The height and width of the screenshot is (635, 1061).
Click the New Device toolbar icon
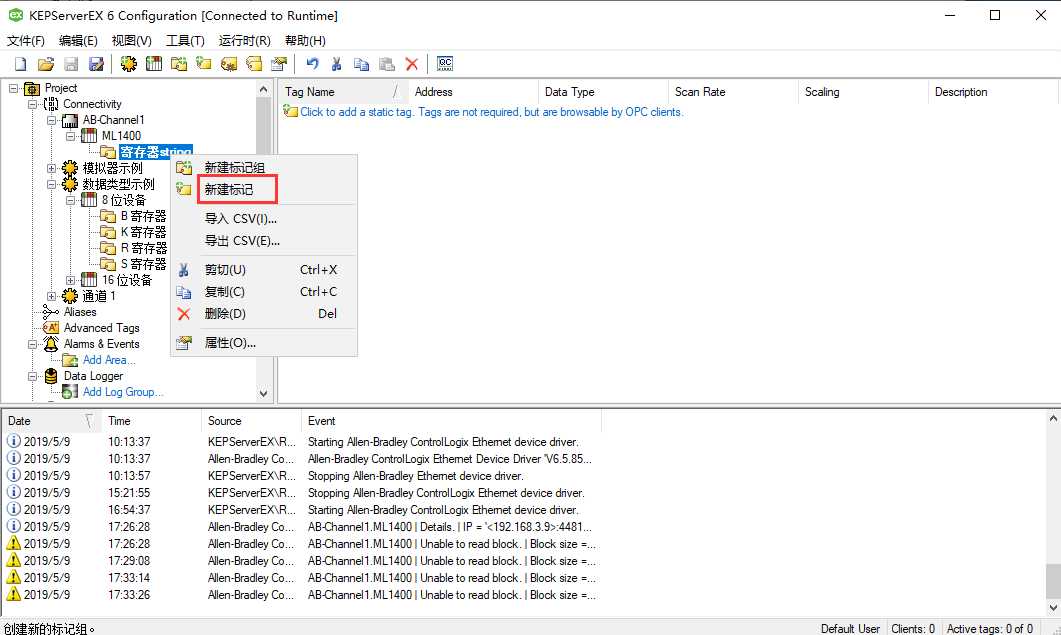[x=154, y=64]
